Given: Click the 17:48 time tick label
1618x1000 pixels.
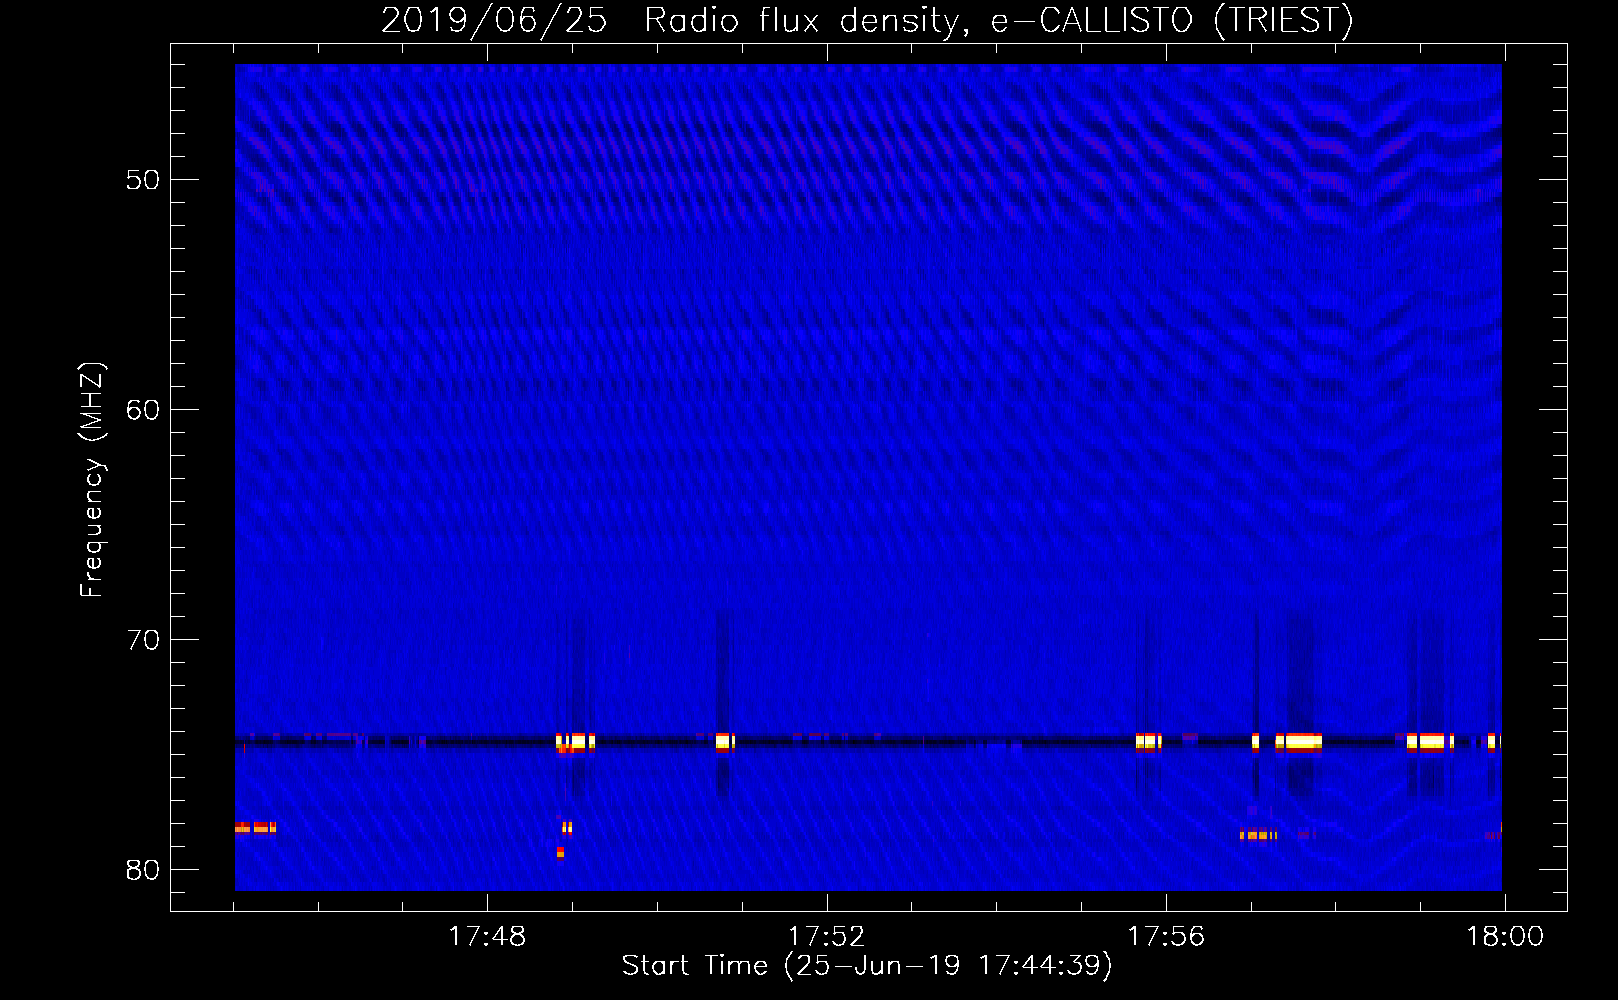Looking at the screenshot, I should 487,937.
